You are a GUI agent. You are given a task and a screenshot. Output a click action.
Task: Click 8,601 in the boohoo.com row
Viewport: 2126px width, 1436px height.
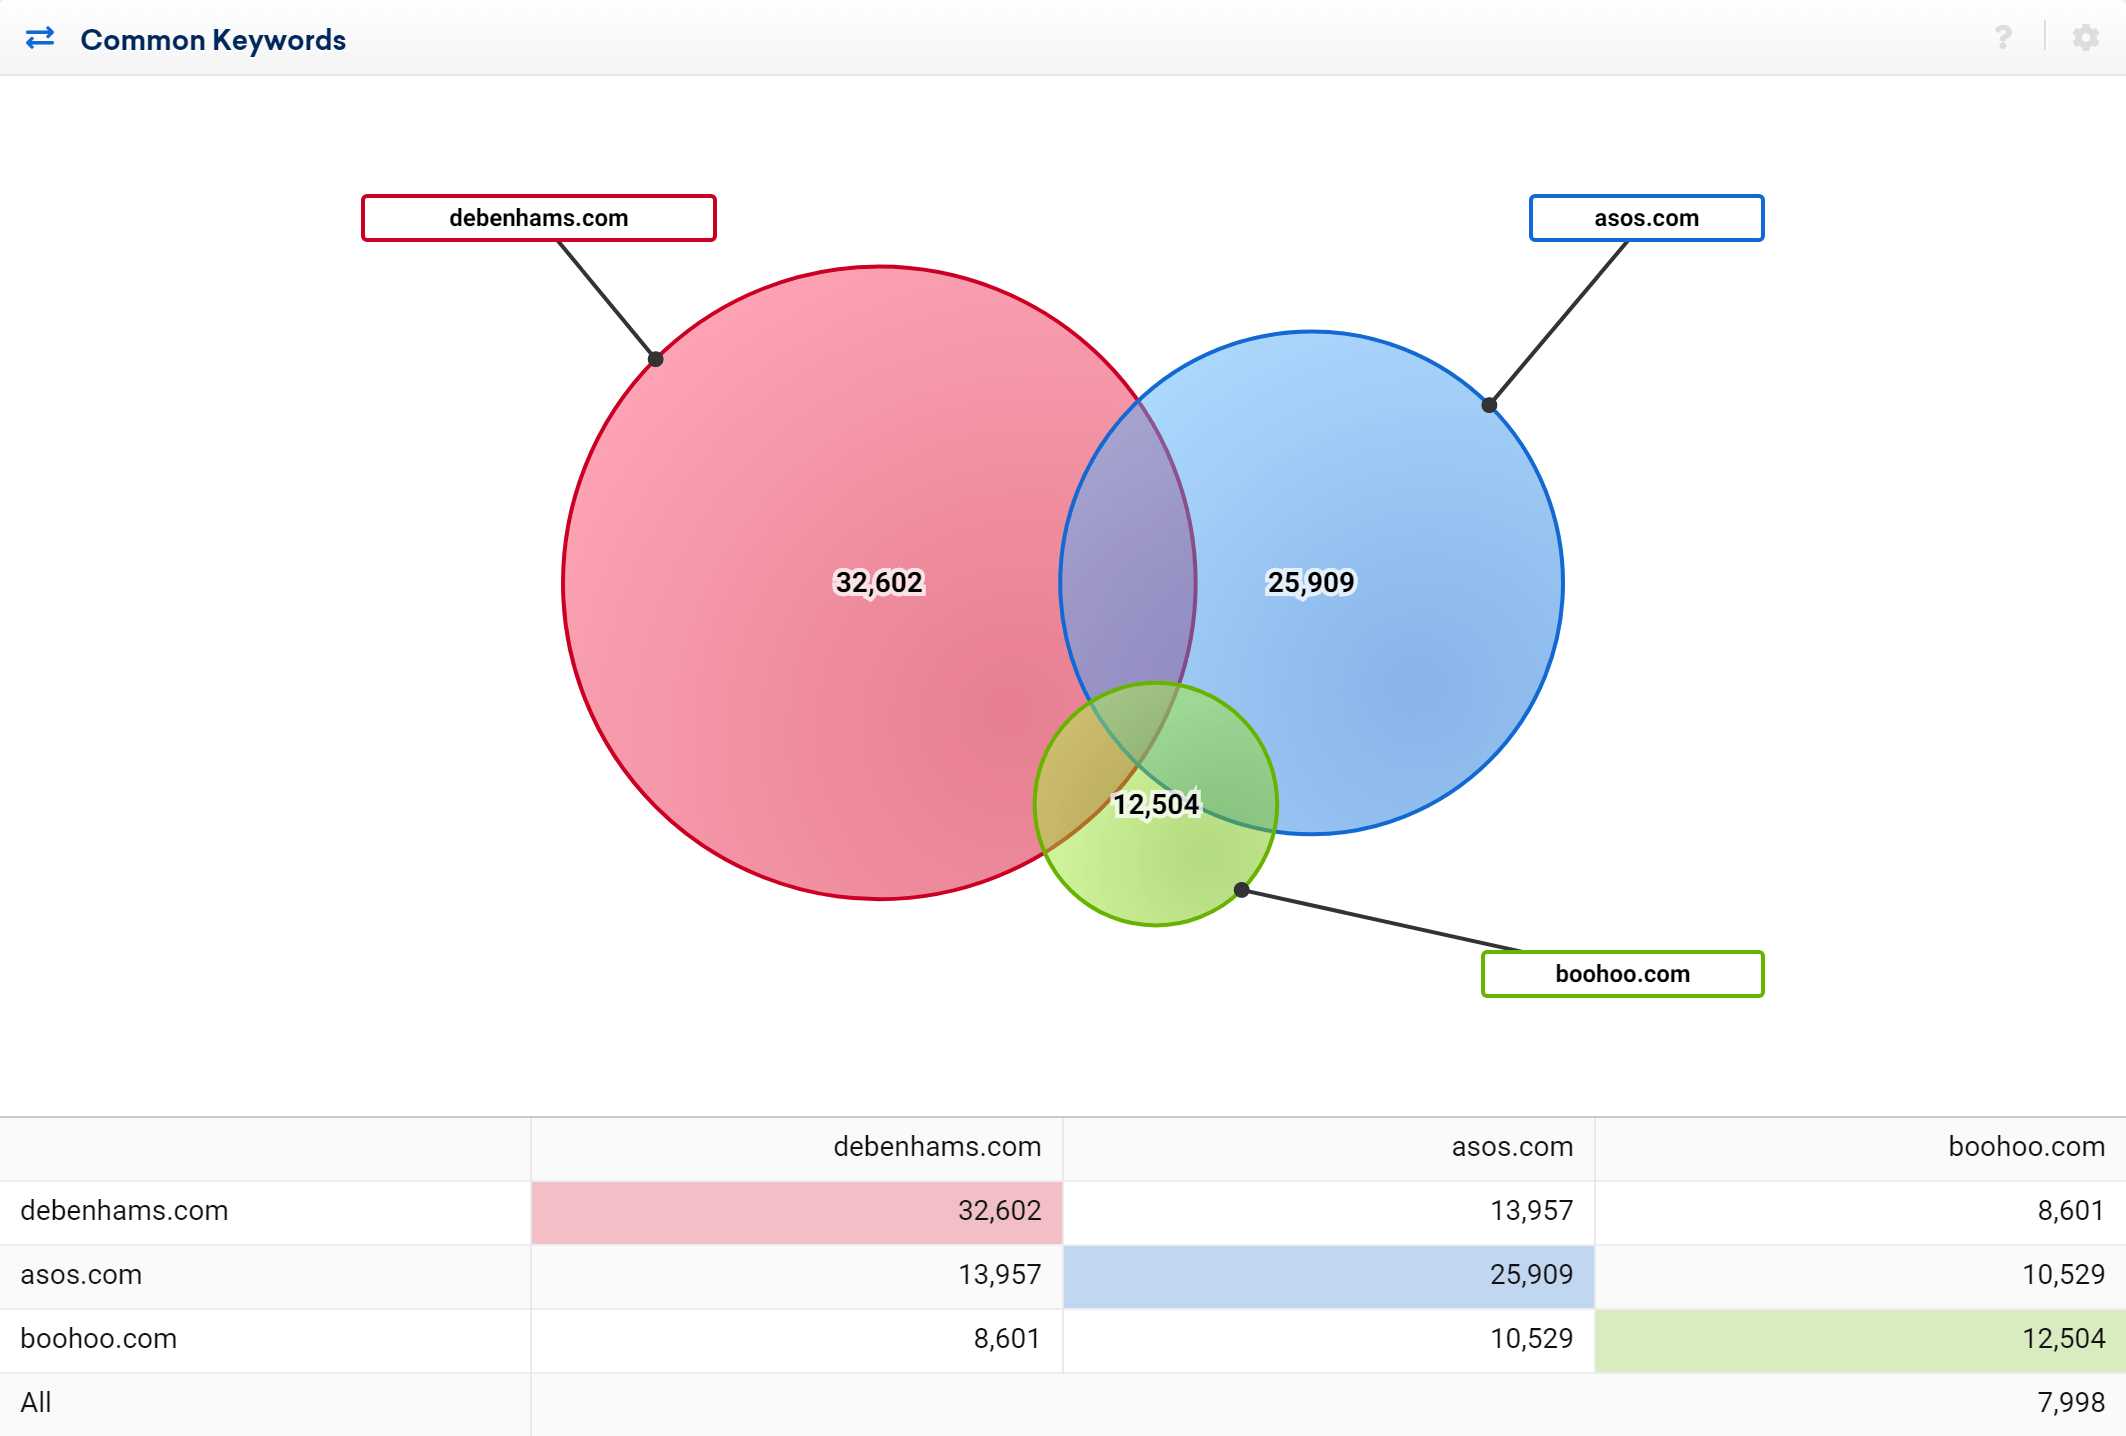1007,1338
